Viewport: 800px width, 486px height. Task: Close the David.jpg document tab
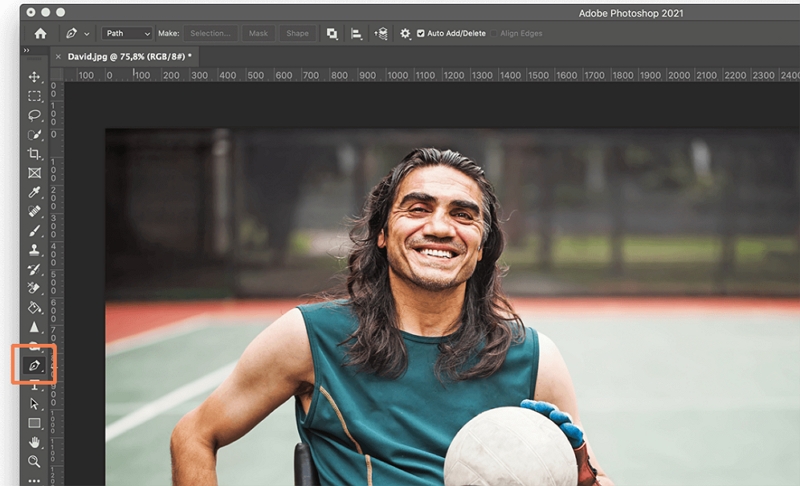(x=57, y=57)
